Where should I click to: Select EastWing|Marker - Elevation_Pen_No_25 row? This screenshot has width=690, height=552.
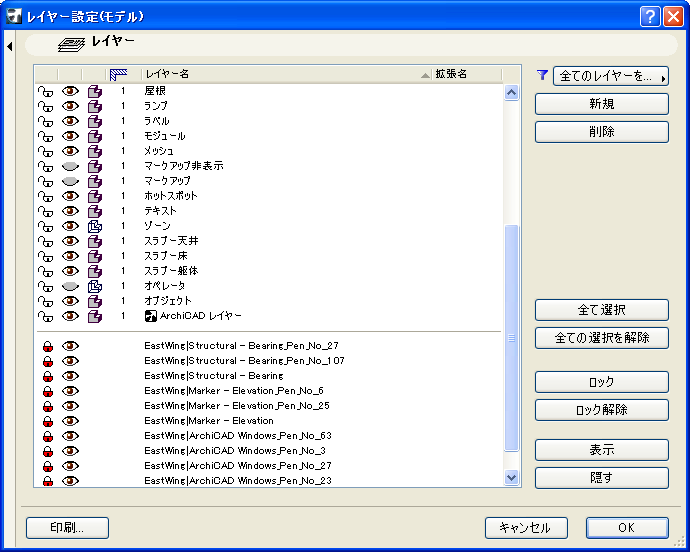click(x=237, y=406)
